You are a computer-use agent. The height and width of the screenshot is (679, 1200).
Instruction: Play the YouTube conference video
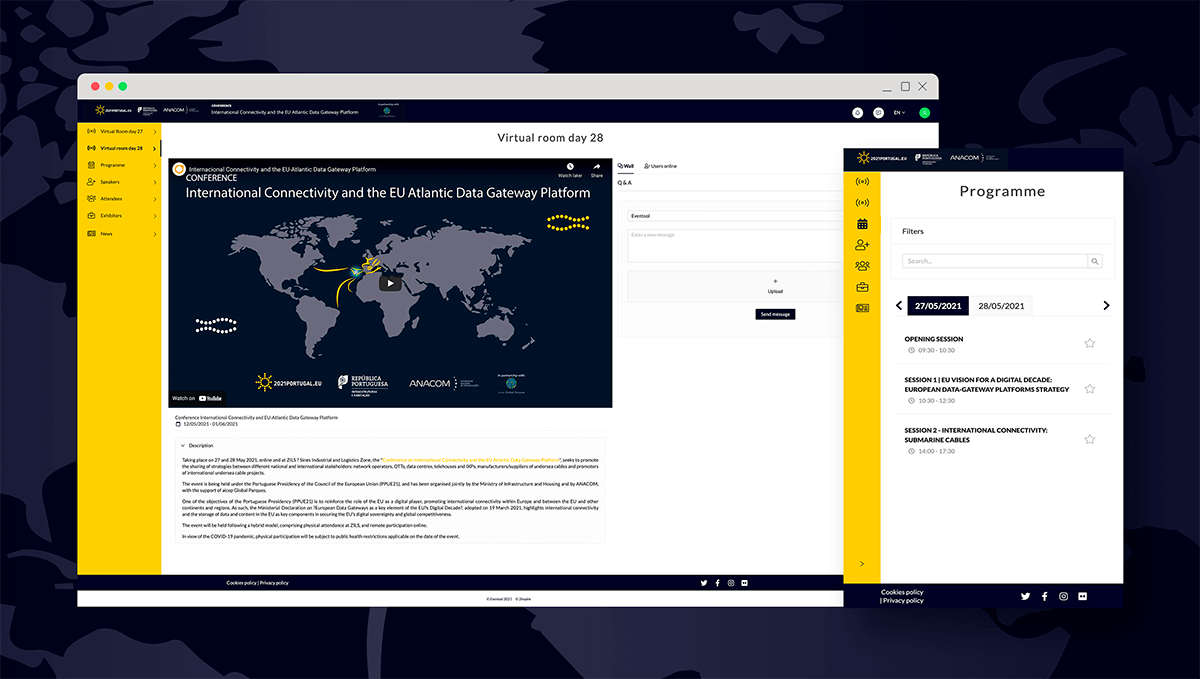tap(390, 283)
